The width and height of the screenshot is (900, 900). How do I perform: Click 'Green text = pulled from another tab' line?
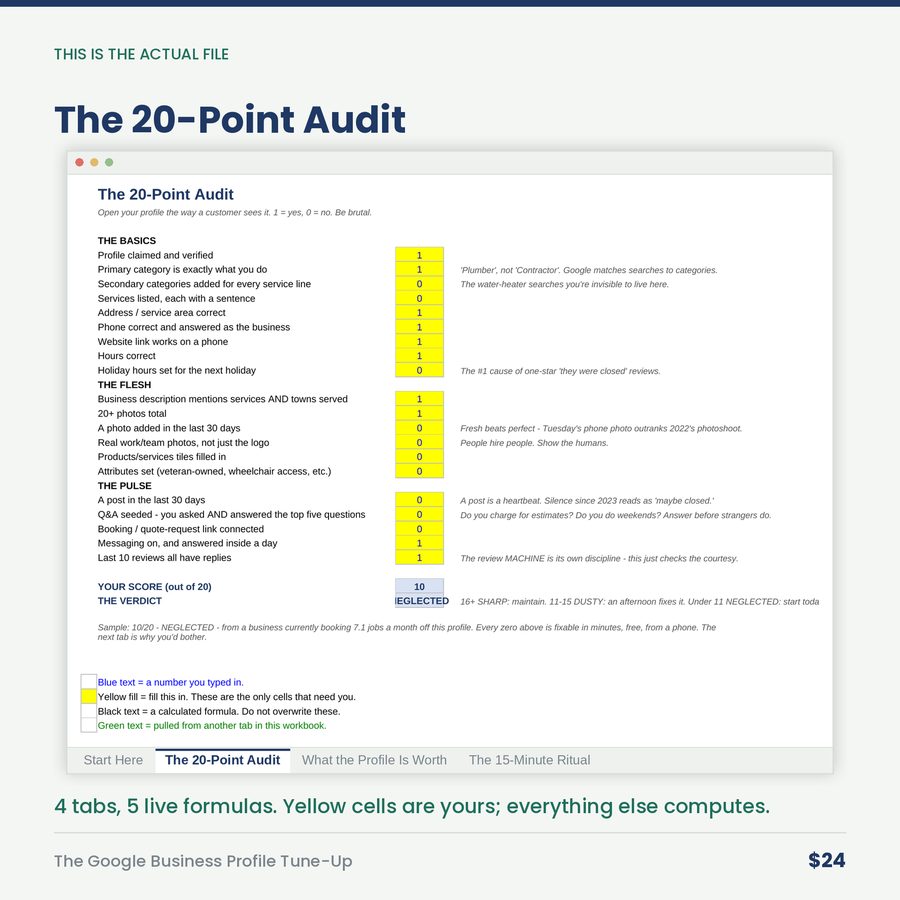coord(212,726)
